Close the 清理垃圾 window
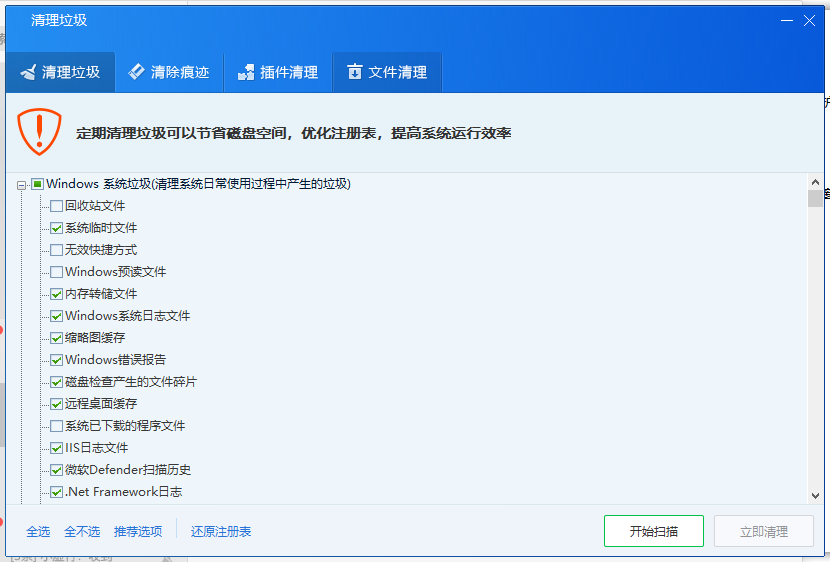830x562 pixels. click(809, 21)
